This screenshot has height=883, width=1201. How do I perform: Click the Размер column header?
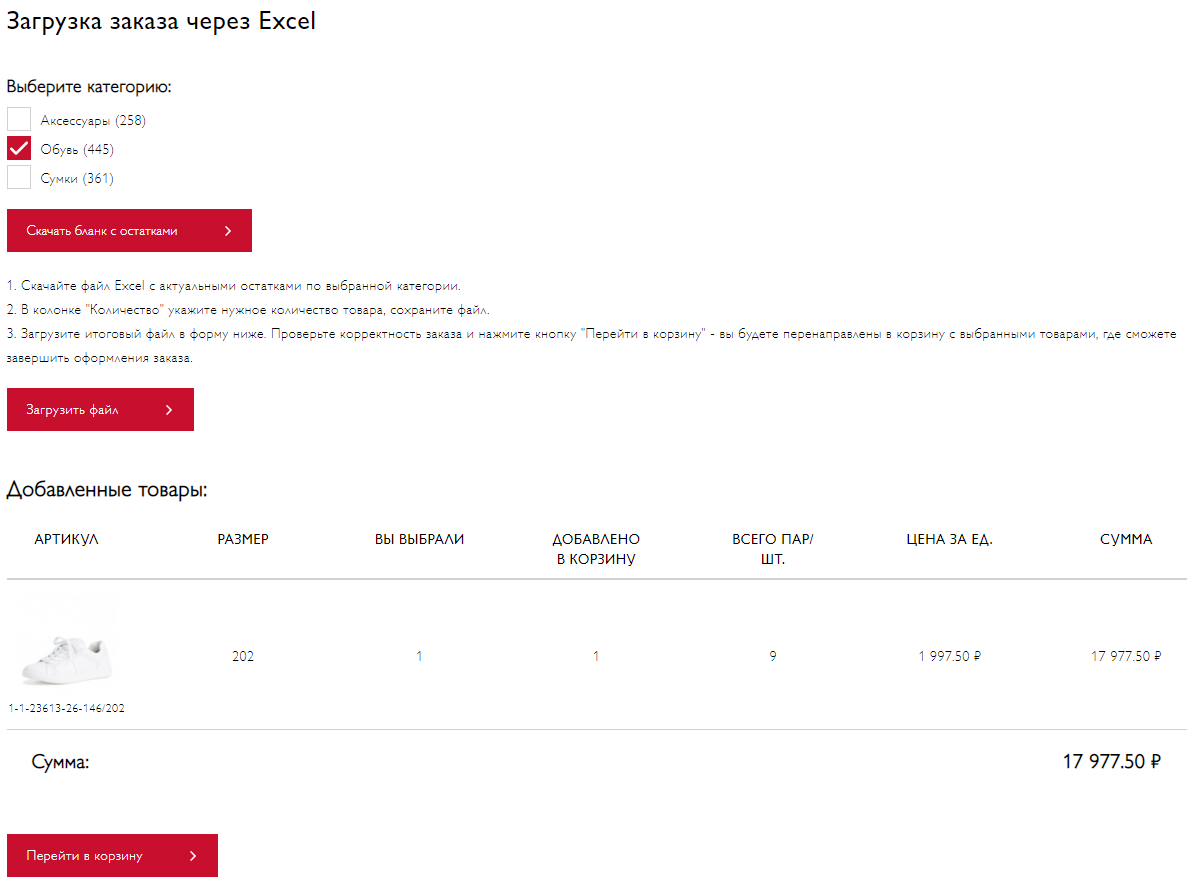coord(243,539)
